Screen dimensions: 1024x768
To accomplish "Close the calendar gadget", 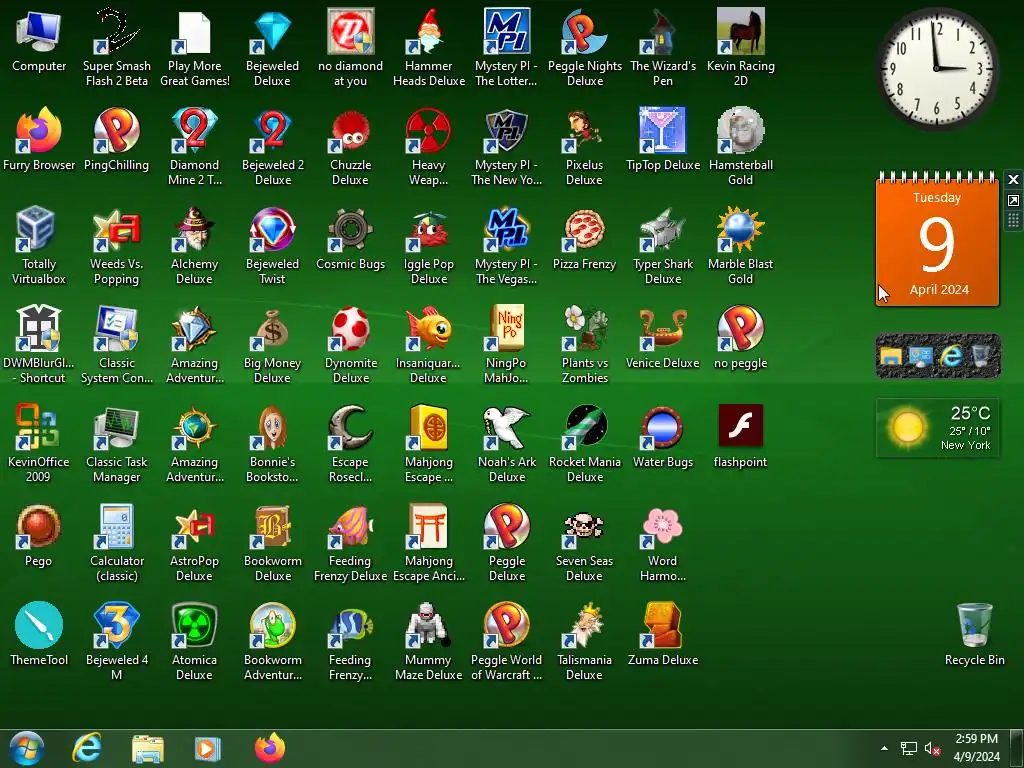I will click(1013, 180).
